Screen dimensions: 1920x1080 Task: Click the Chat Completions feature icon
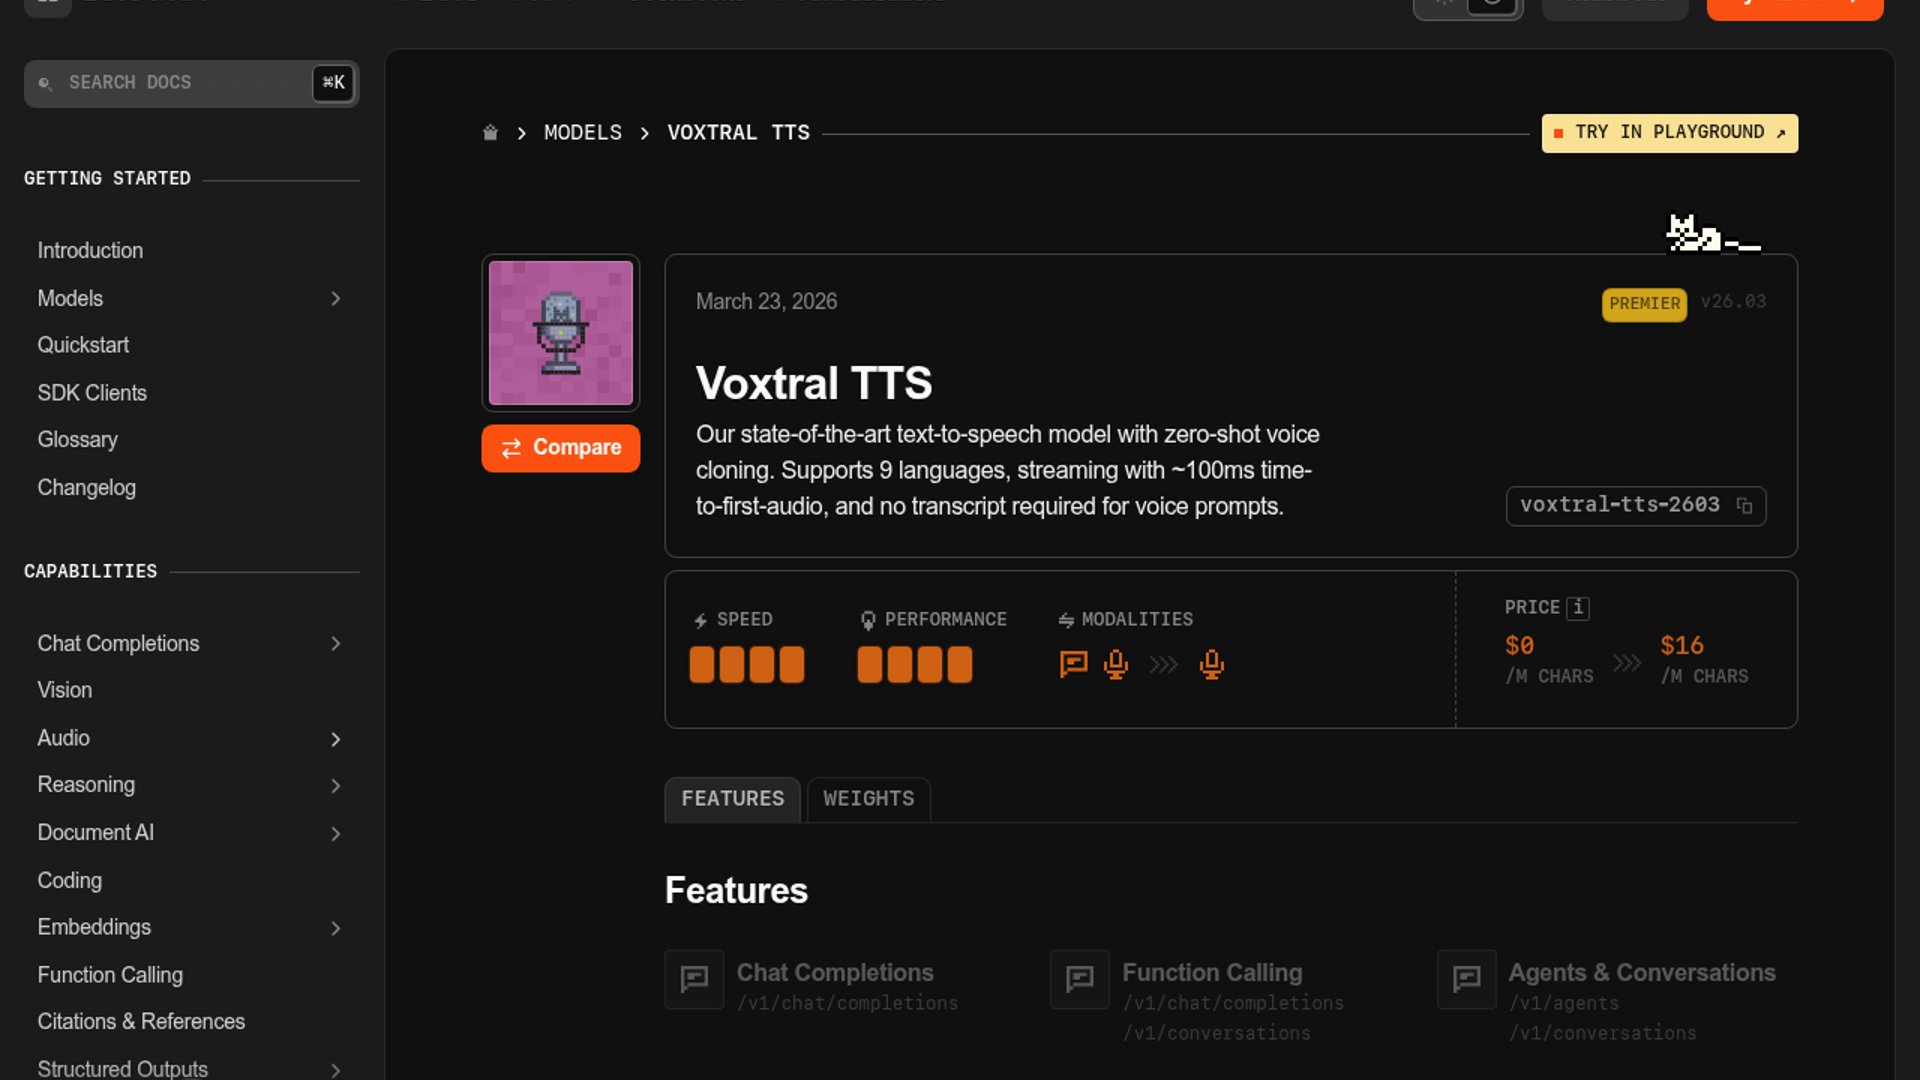point(694,979)
